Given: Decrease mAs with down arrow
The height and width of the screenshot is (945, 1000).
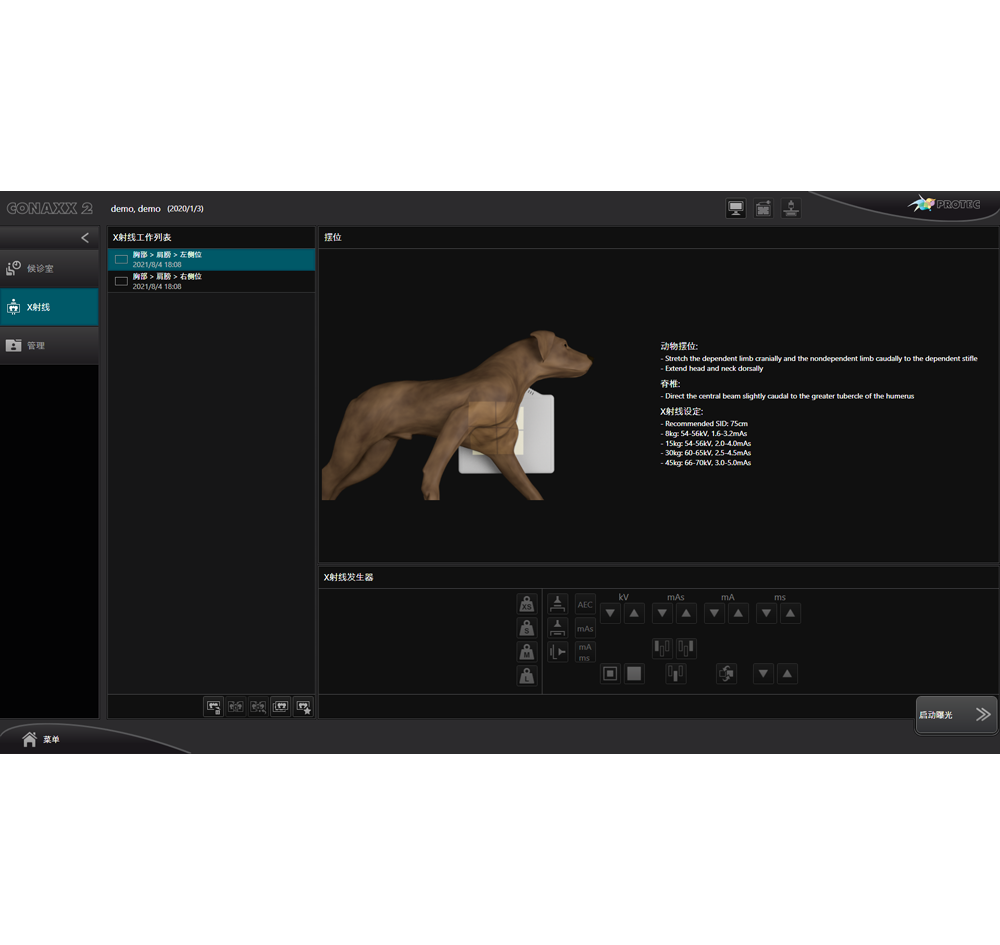Looking at the screenshot, I should coord(662,613).
